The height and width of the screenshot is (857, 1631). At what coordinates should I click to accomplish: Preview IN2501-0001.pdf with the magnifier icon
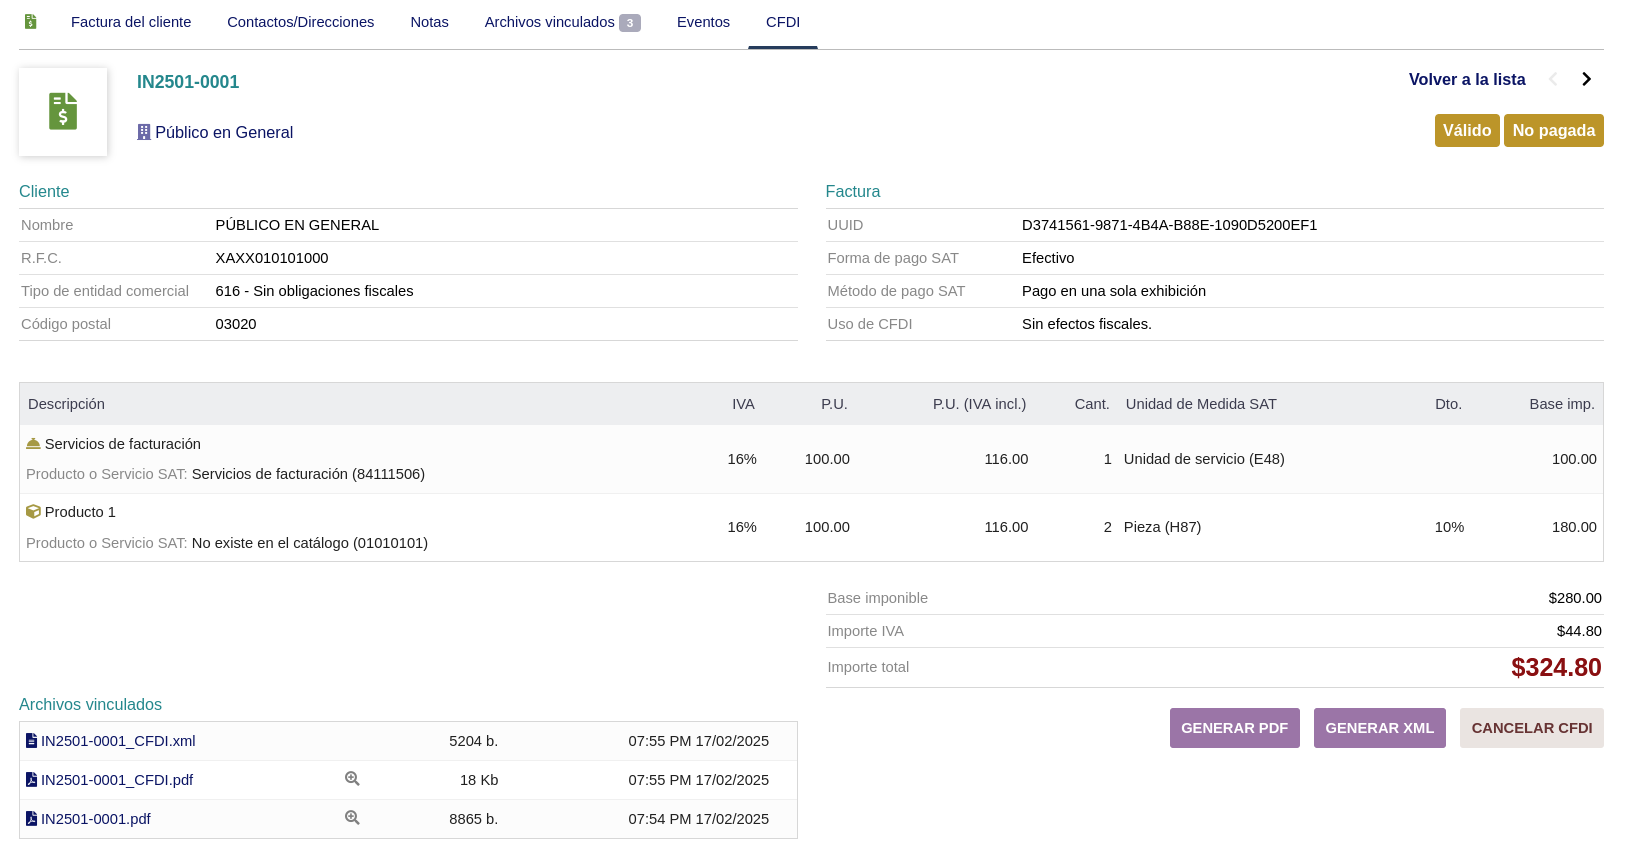point(352,818)
